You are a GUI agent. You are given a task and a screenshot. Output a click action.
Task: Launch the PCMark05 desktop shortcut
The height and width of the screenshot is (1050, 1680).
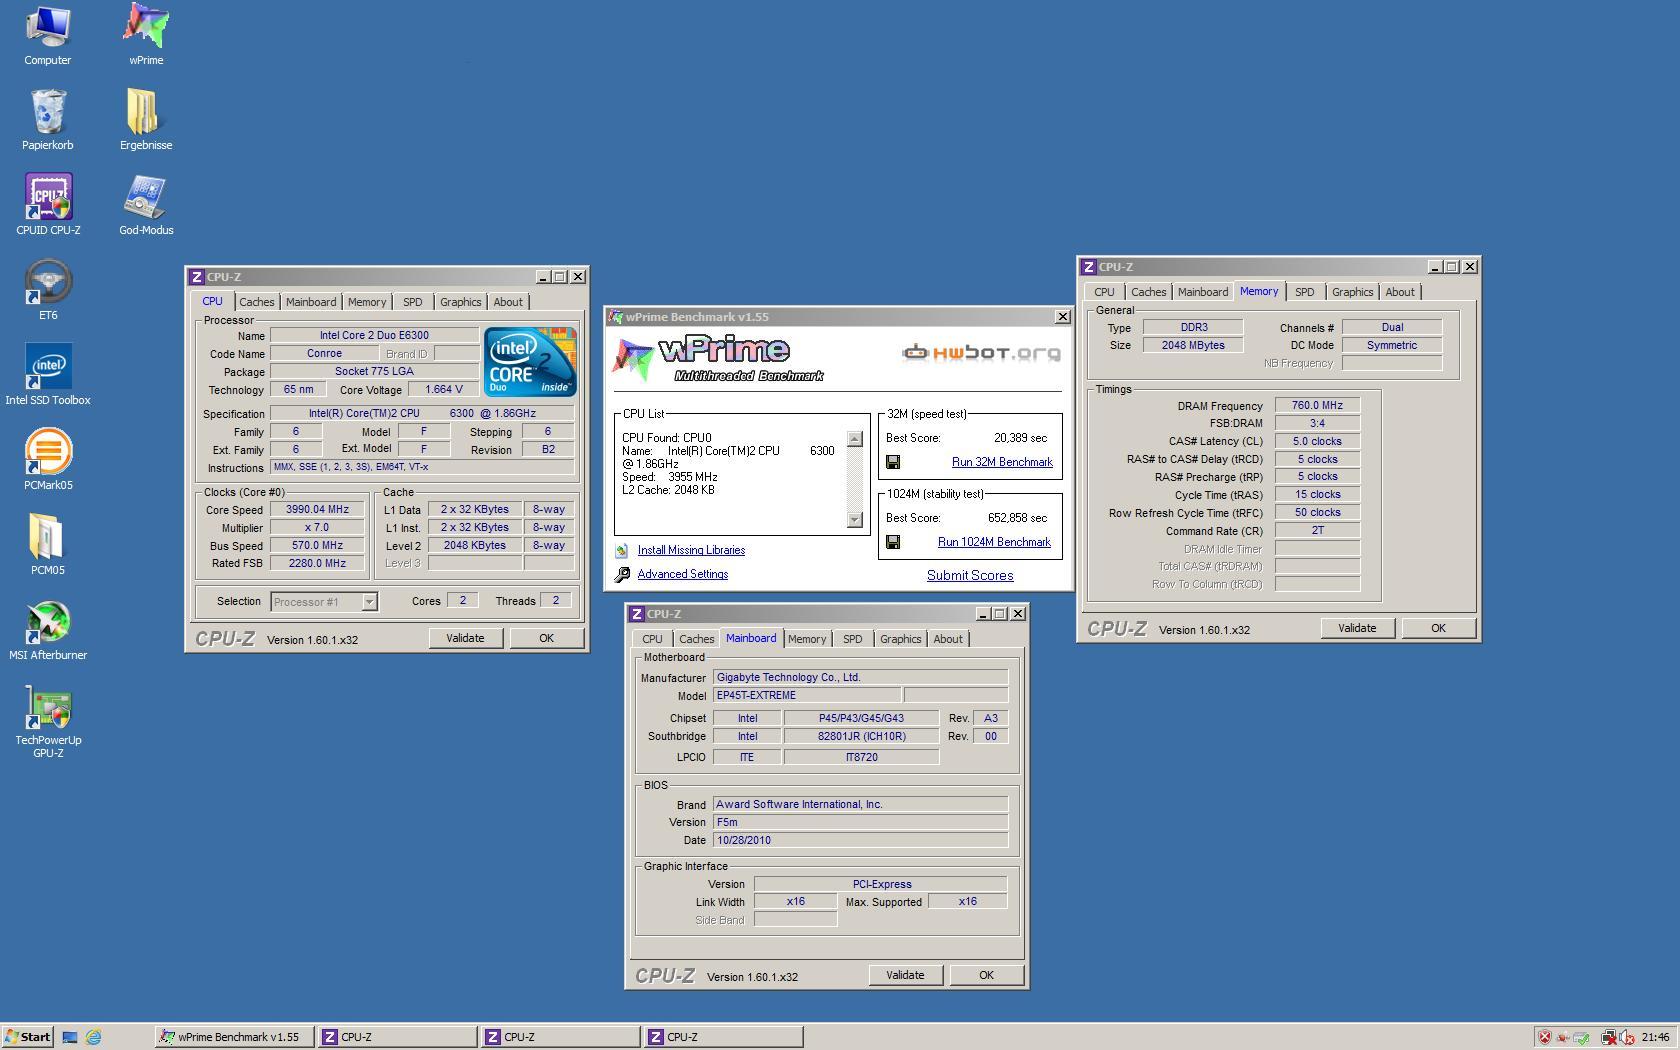click(x=48, y=461)
